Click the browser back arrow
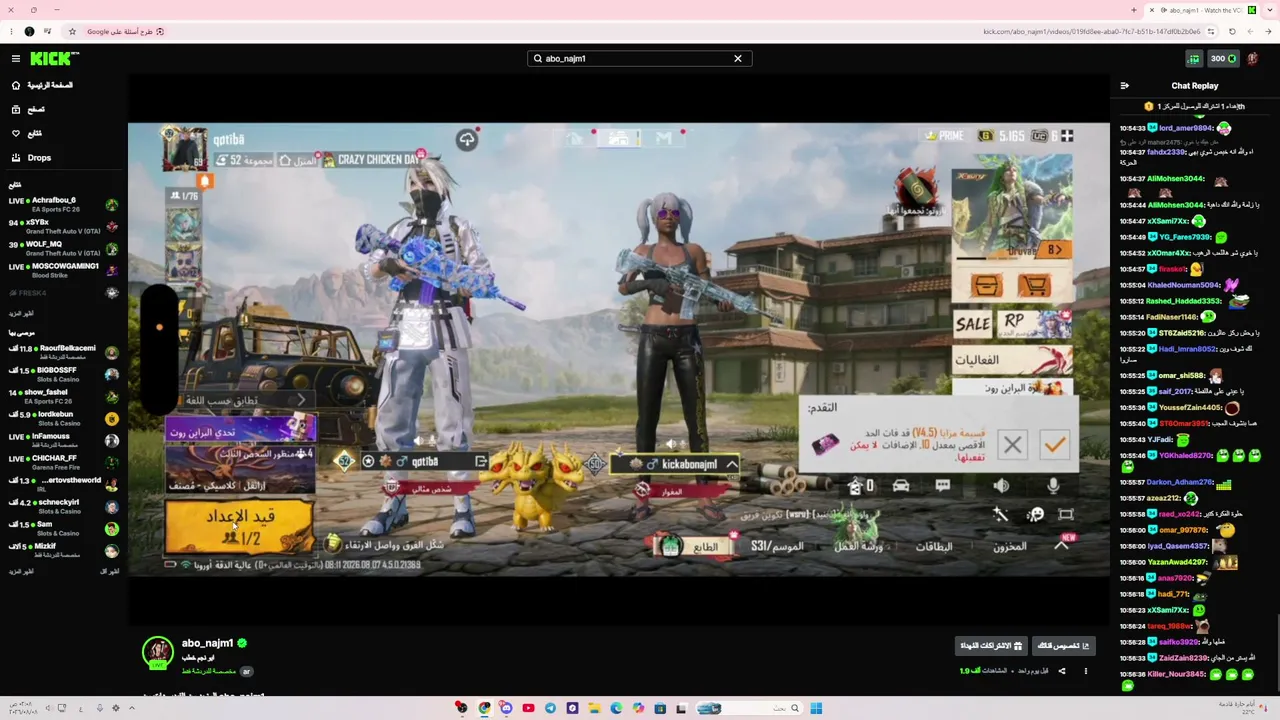 coord(1268,32)
